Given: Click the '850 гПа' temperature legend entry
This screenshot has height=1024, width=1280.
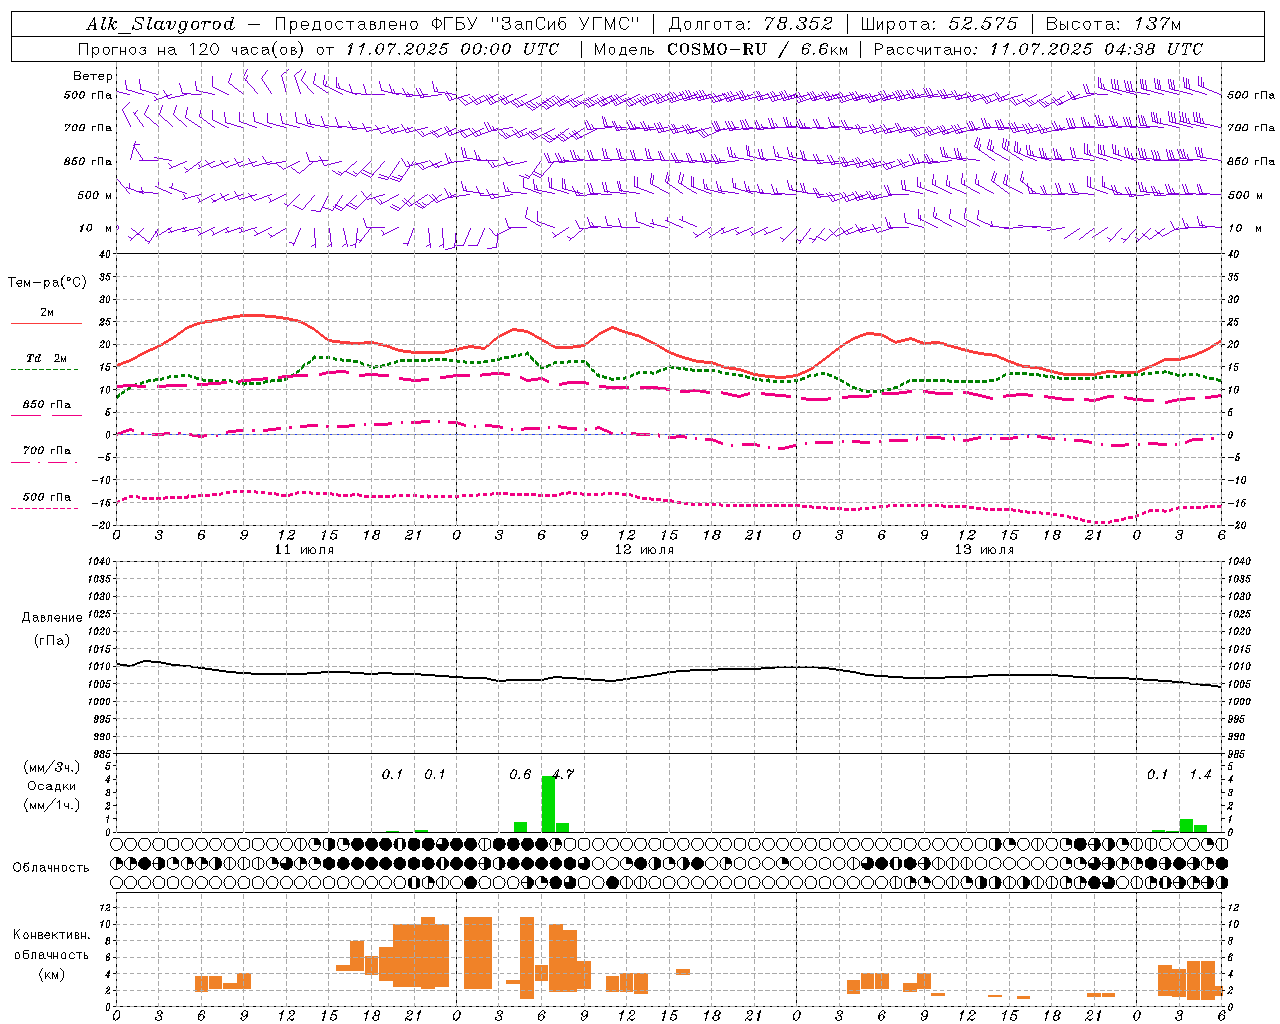Looking at the screenshot, I should pyautogui.click(x=46, y=405).
